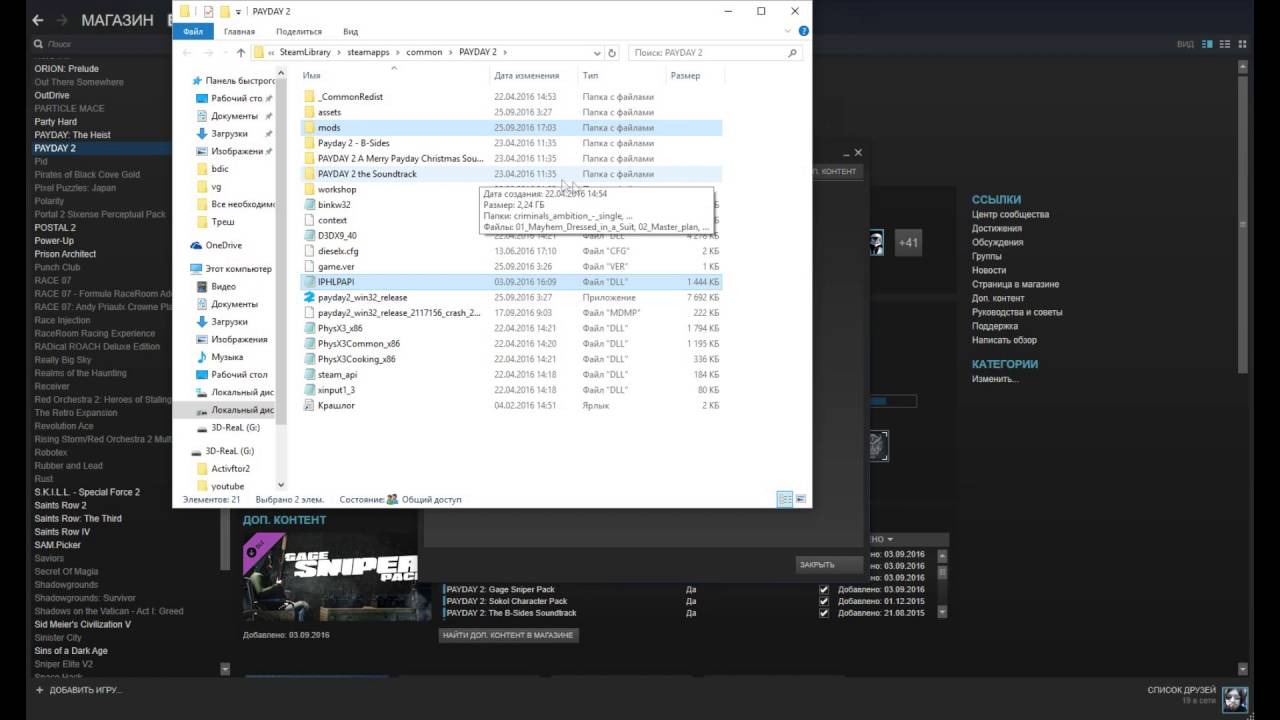Viewport: 1280px width, 720px height.
Task: Select Prison Architect in Steam library
Action: 65,254
